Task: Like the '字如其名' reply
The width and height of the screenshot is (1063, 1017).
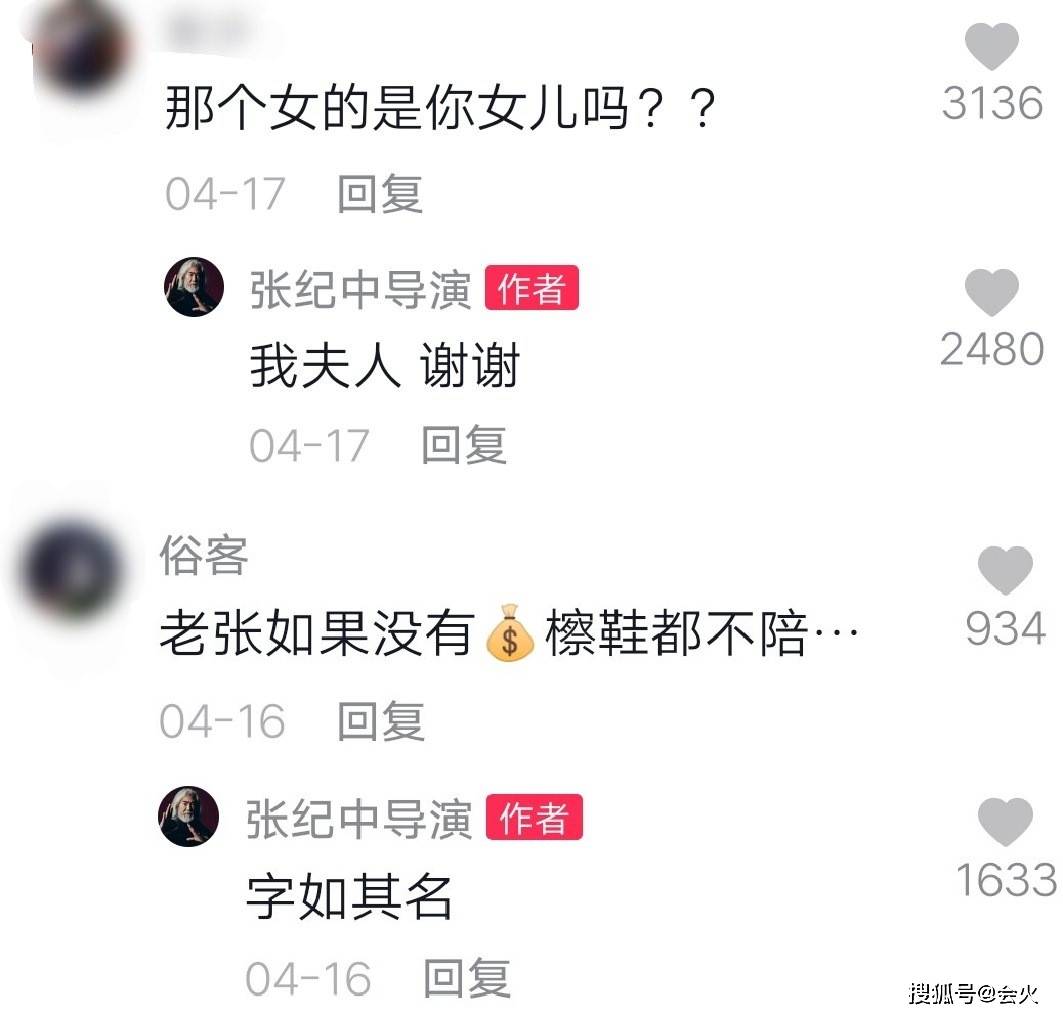Action: point(1005,822)
